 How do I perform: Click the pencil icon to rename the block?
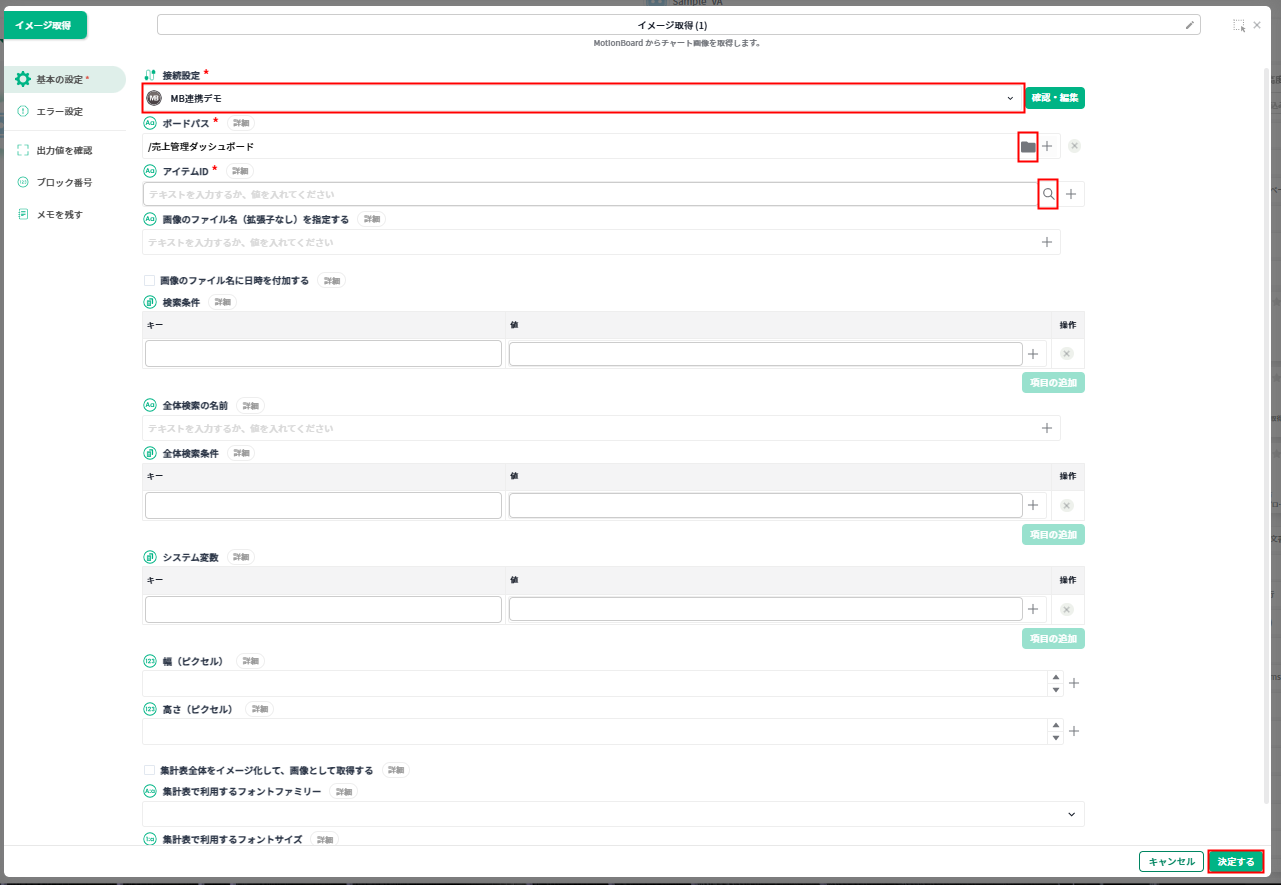click(x=1189, y=25)
